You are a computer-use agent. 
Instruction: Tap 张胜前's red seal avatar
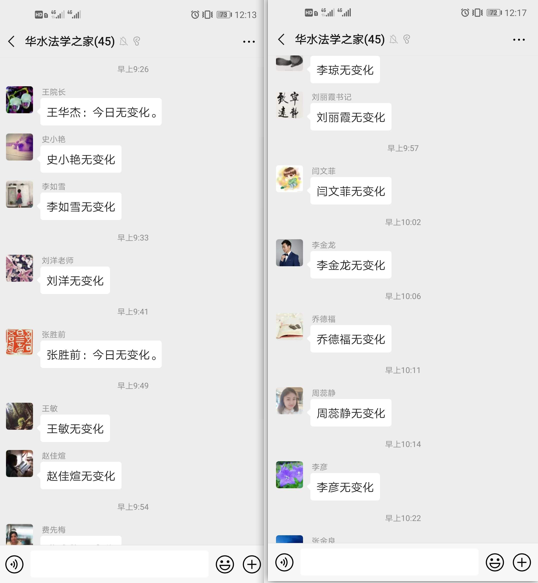[x=19, y=342]
